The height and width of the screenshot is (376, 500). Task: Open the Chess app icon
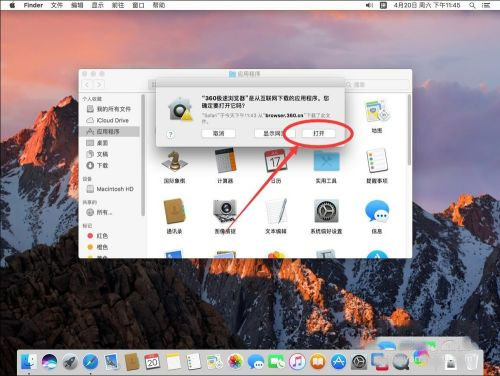174,161
